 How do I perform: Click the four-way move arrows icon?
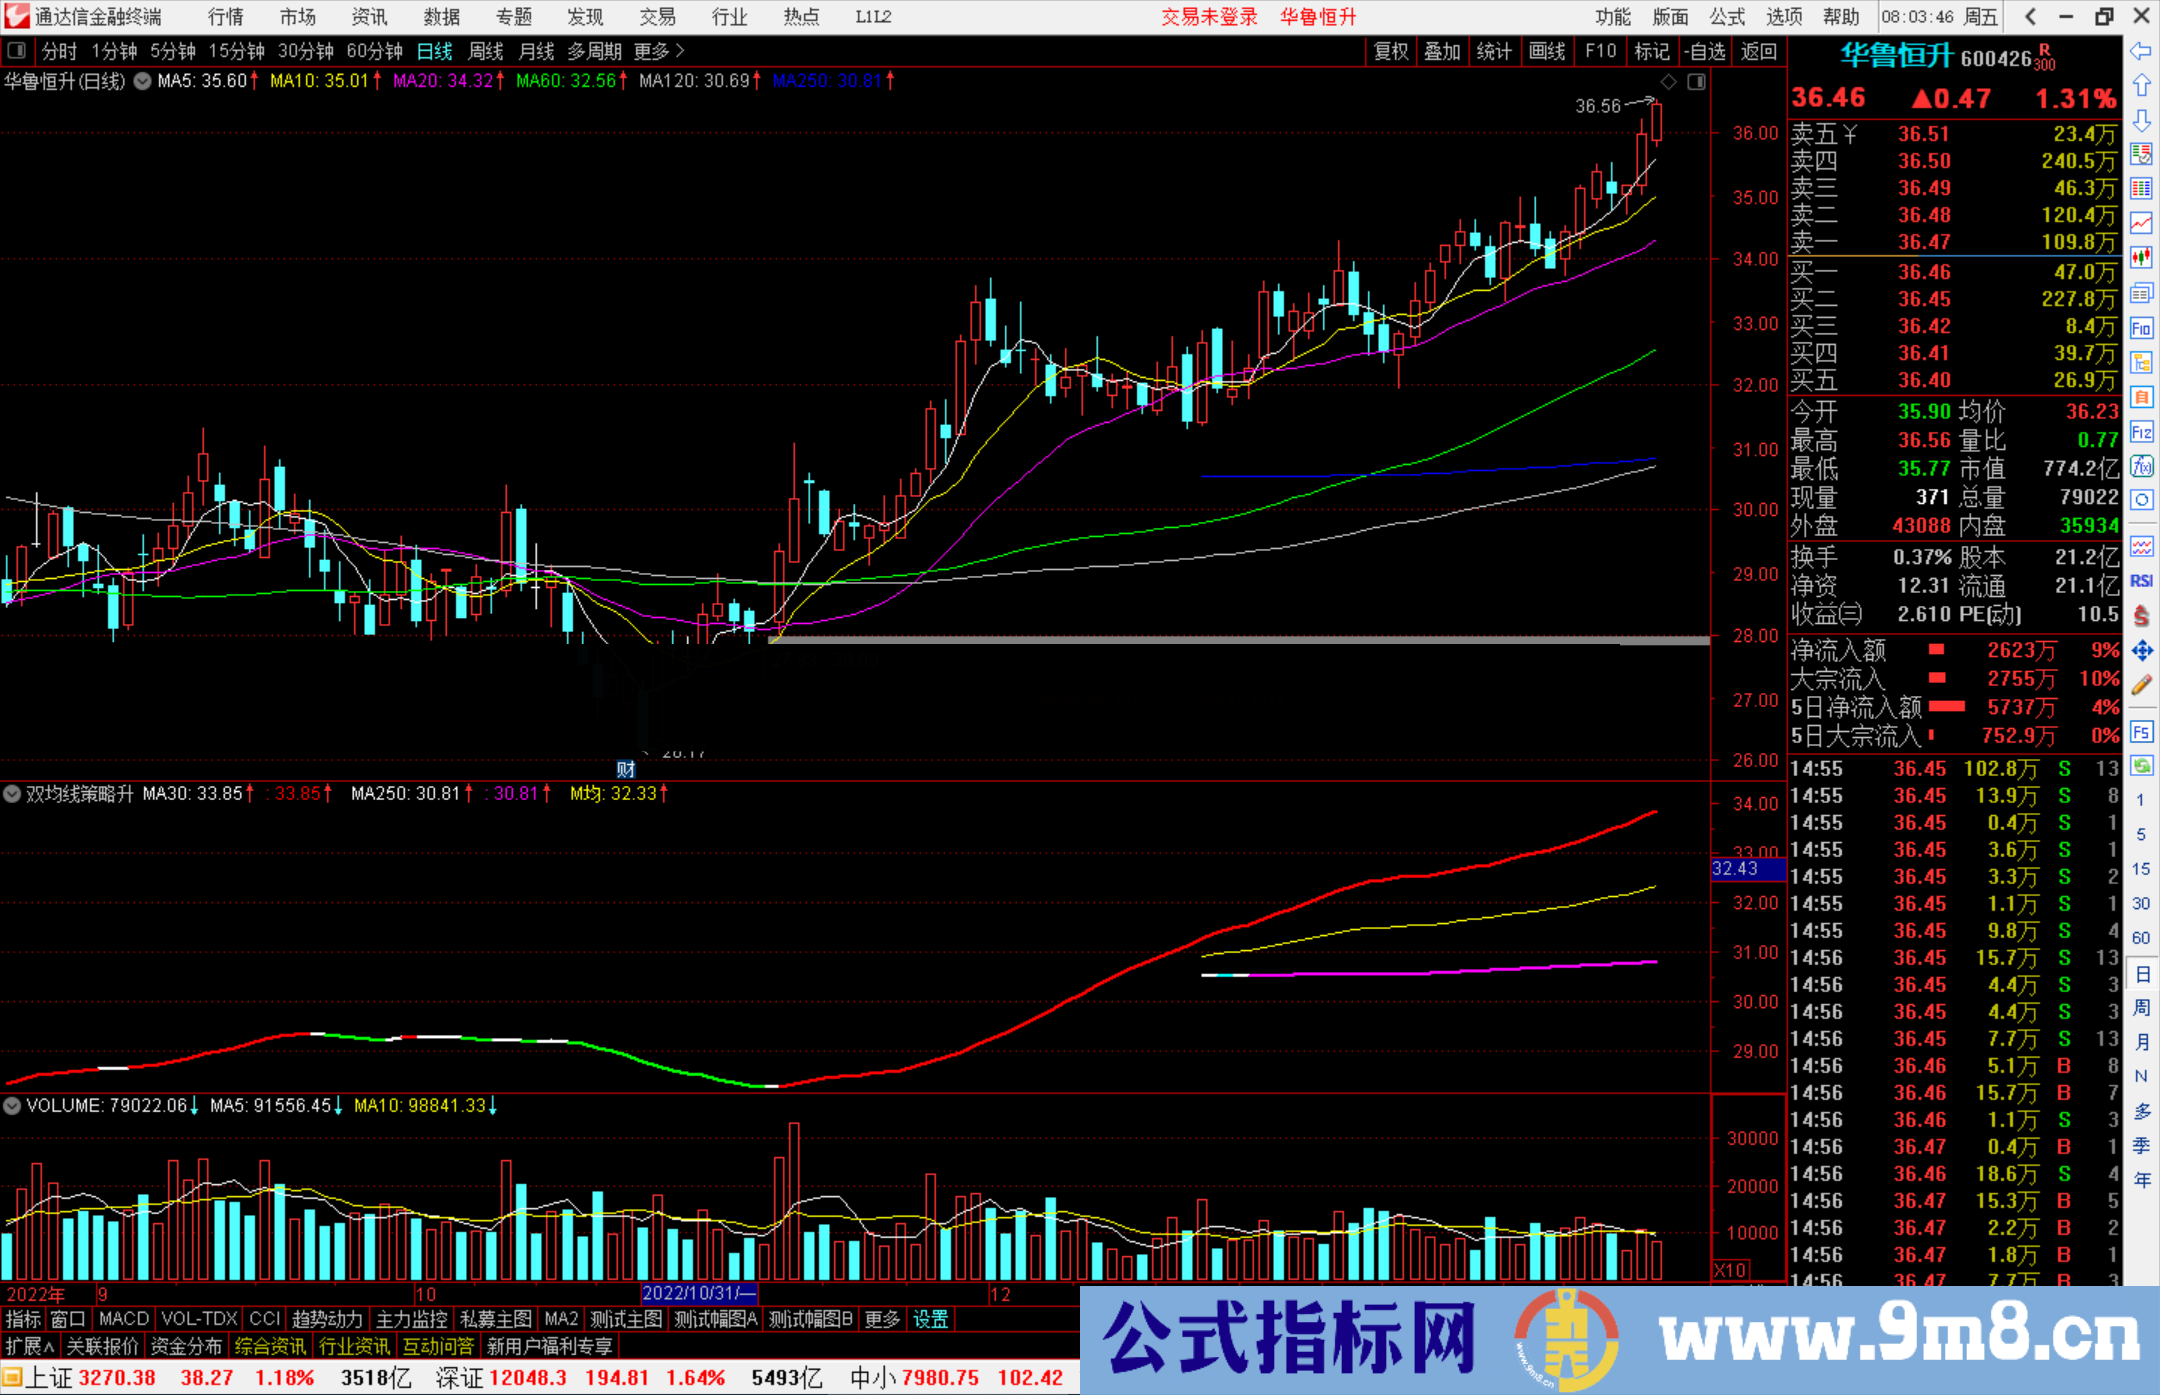[x=2141, y=651]
